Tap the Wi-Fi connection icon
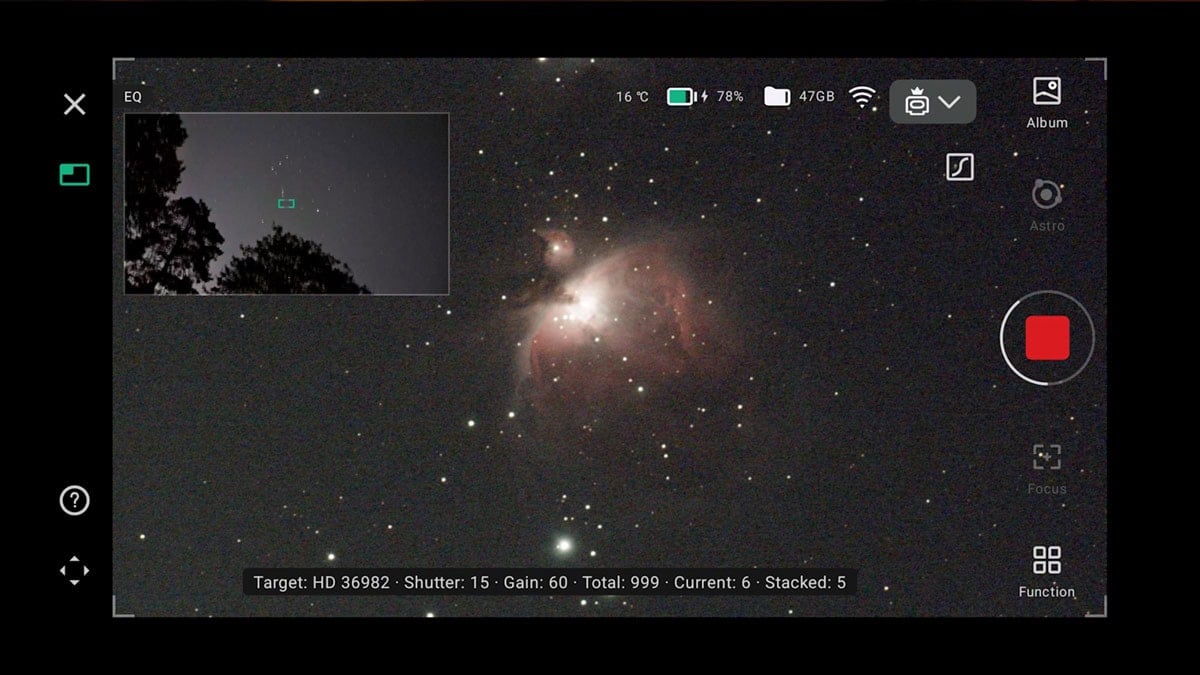1200x675 pixels. [x=862, y=97]
